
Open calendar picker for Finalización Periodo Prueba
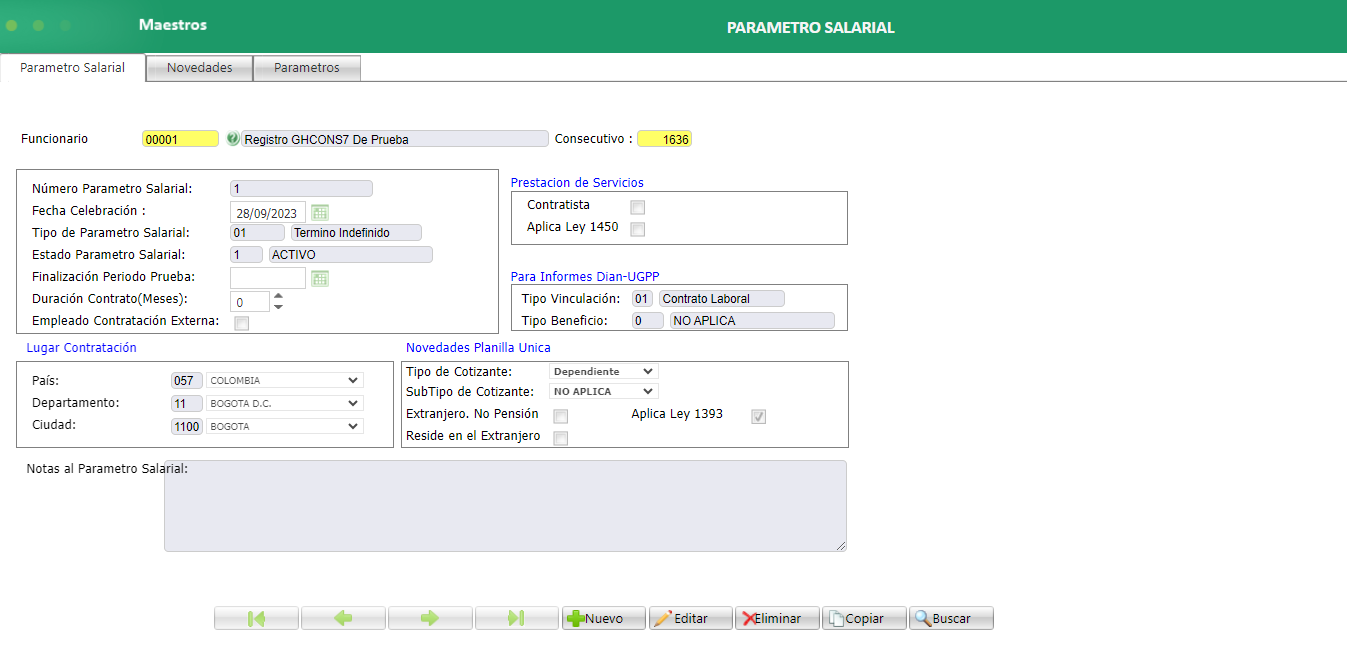click(320, 278)
